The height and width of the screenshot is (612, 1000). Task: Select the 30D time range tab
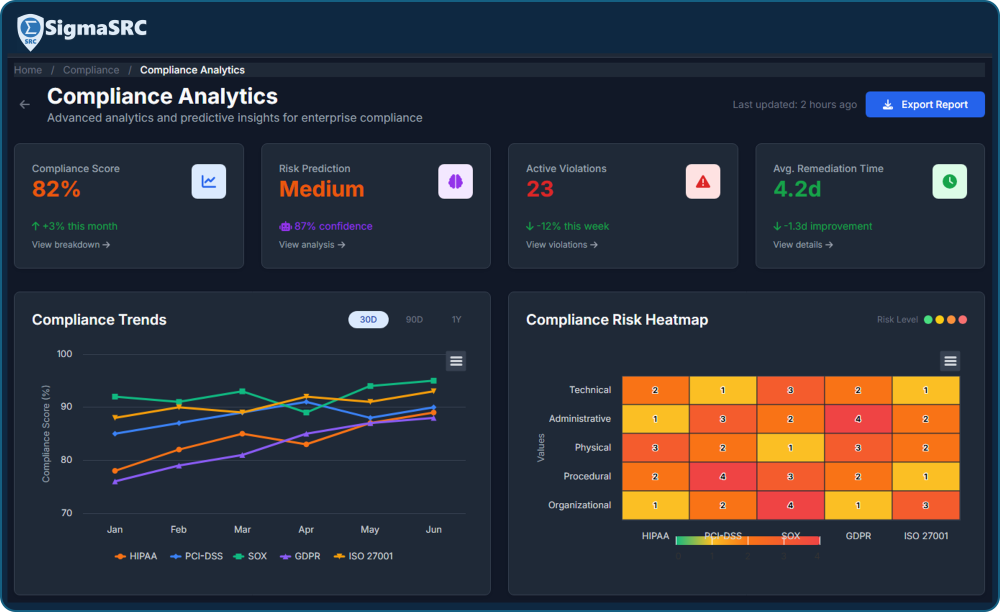pos(368,319)
